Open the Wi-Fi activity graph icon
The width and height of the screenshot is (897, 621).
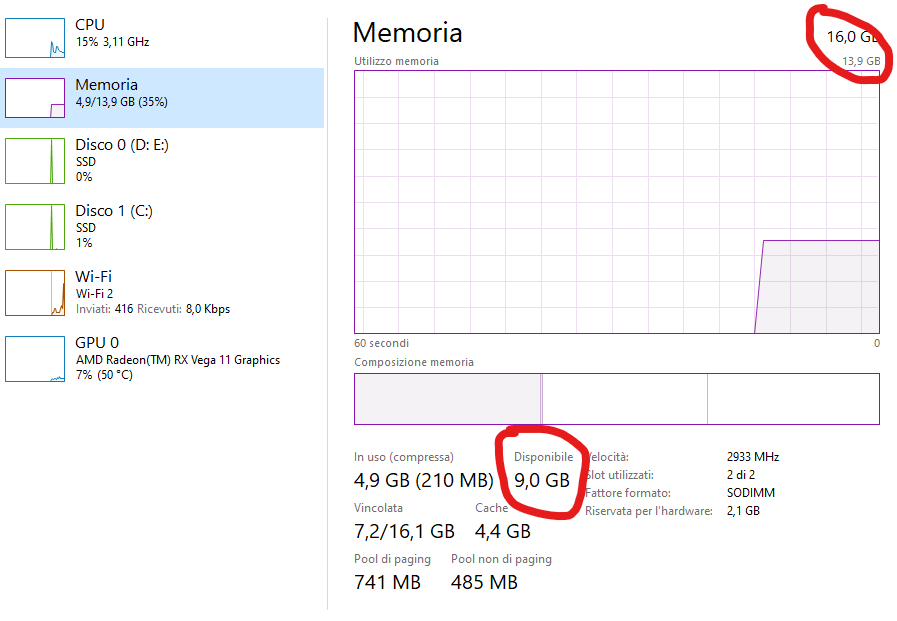[35, 293]
